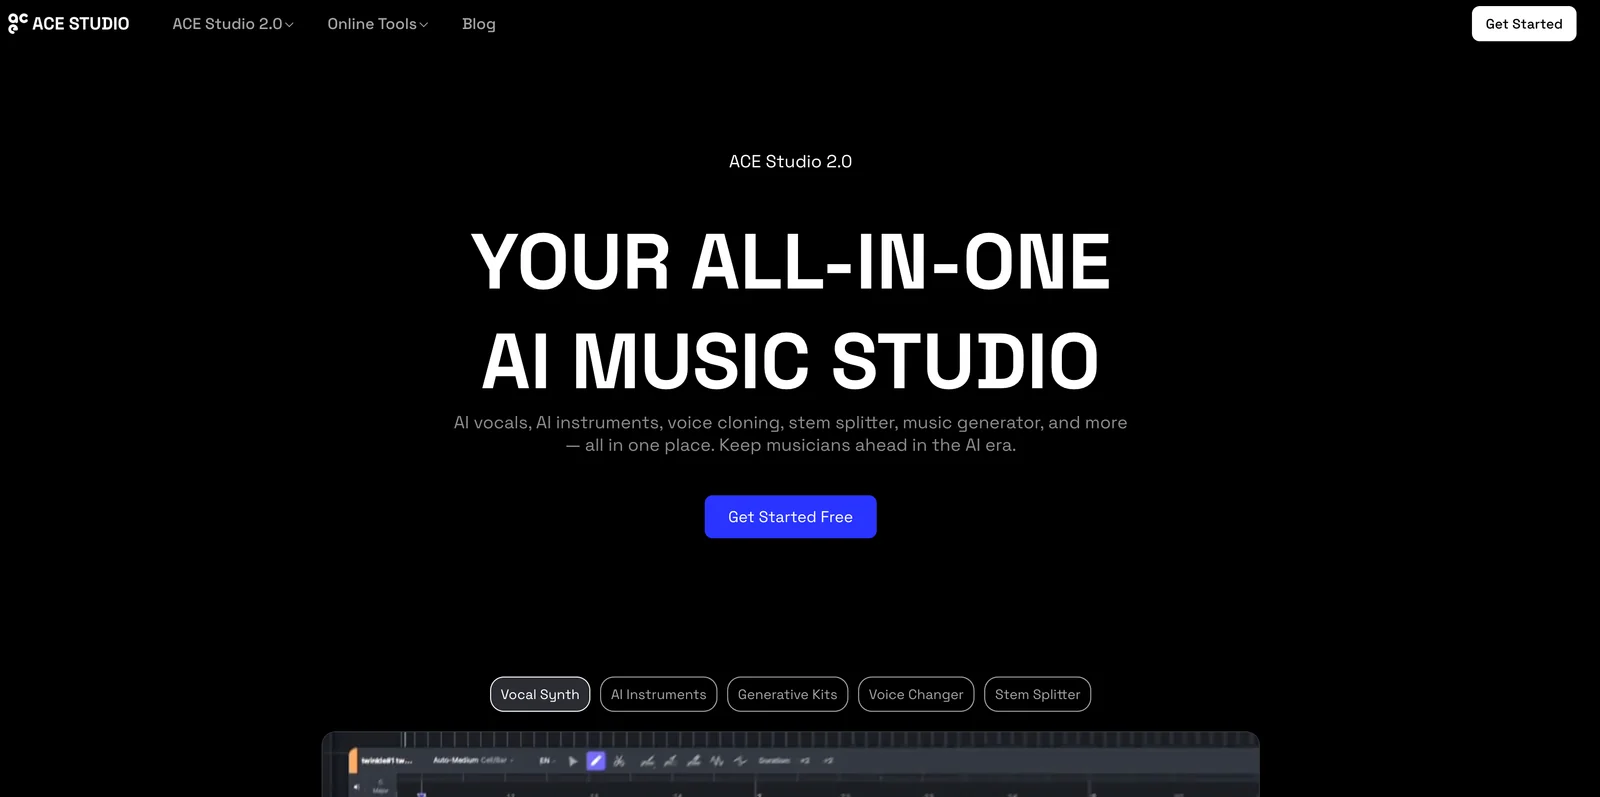Switch to the AI Instruments tab
The image size is (1600, 797).
point(658,694)
